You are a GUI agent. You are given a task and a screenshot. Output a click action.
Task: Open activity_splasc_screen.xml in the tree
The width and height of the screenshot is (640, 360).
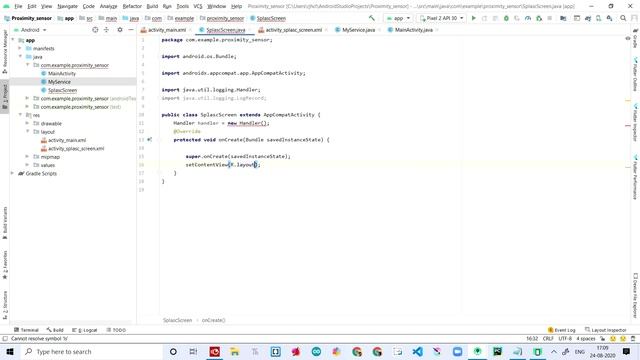(76, 149)
